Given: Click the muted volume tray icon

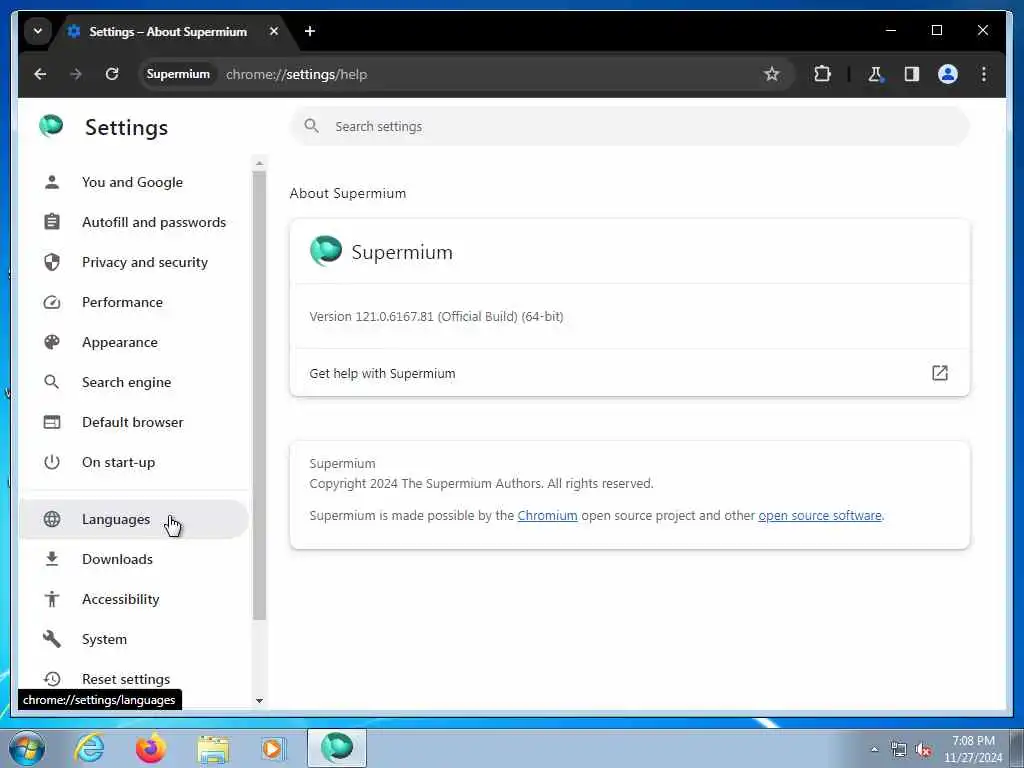Looking at the screenshot, I should [x=923, y=750].
